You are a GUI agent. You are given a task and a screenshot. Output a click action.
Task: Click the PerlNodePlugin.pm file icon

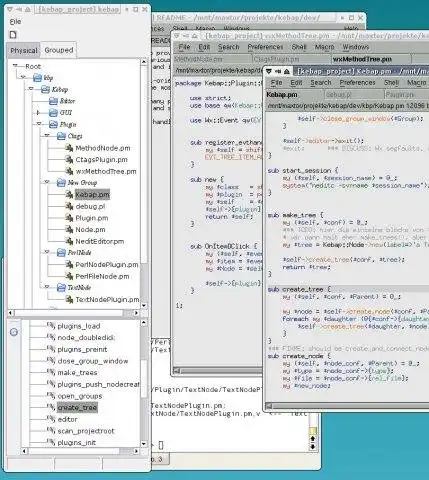(x=69, y=265)
